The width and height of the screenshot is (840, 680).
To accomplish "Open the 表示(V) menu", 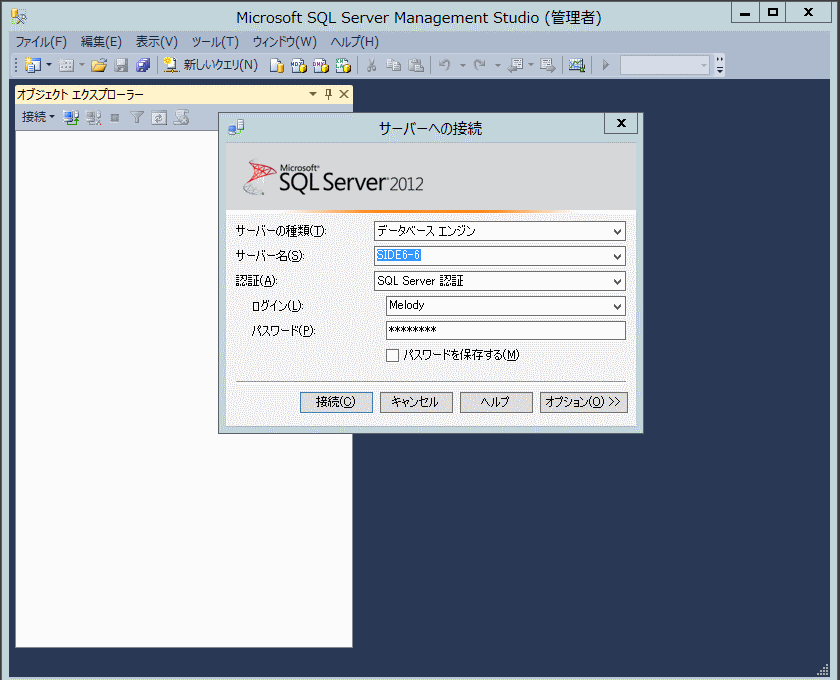I will point(156,42).
